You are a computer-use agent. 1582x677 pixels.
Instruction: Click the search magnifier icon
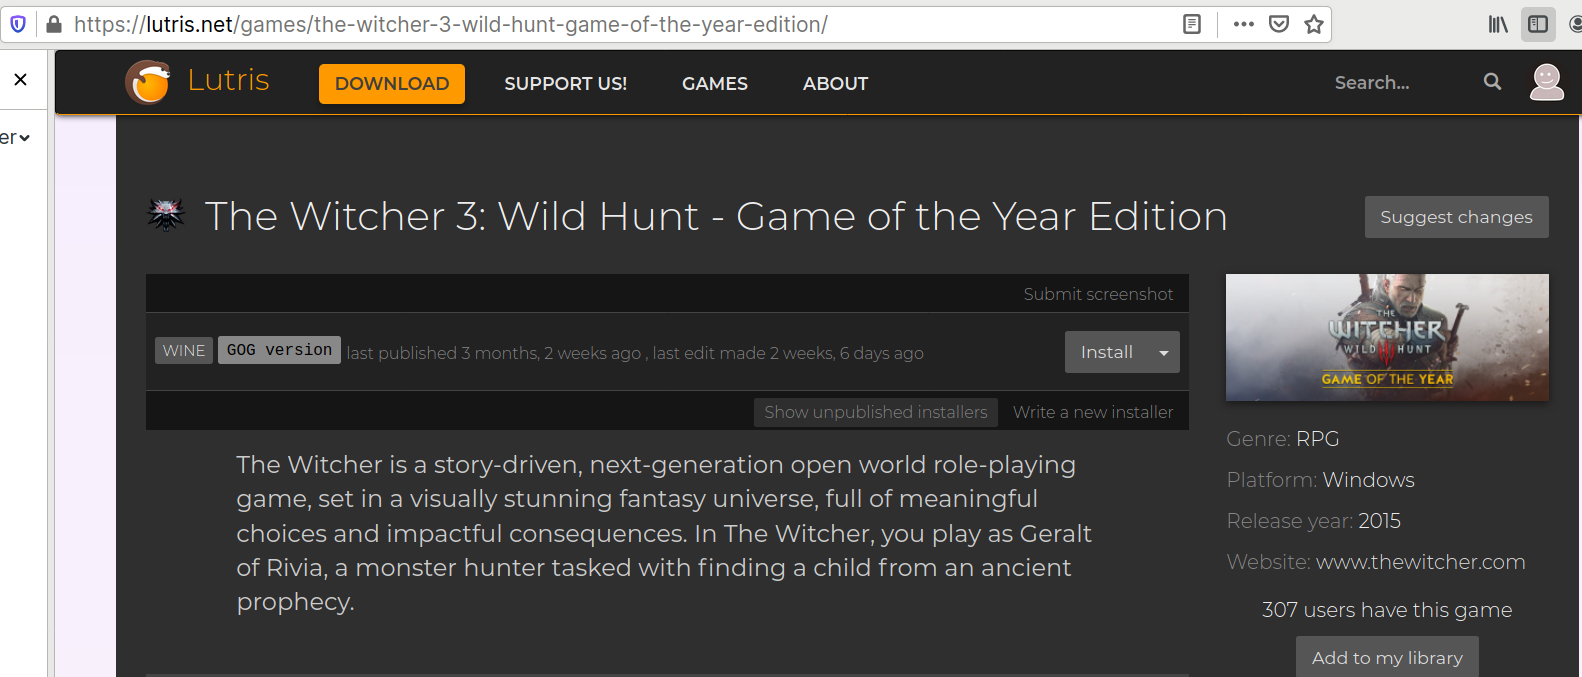(x=1492, y=82)
